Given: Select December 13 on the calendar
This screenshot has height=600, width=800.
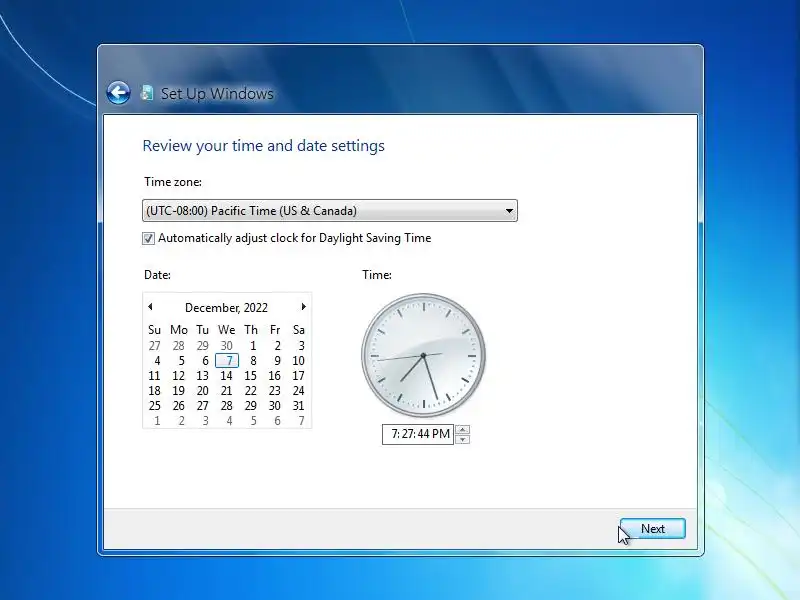Looking at the screenshot, I should pos(203,376).
